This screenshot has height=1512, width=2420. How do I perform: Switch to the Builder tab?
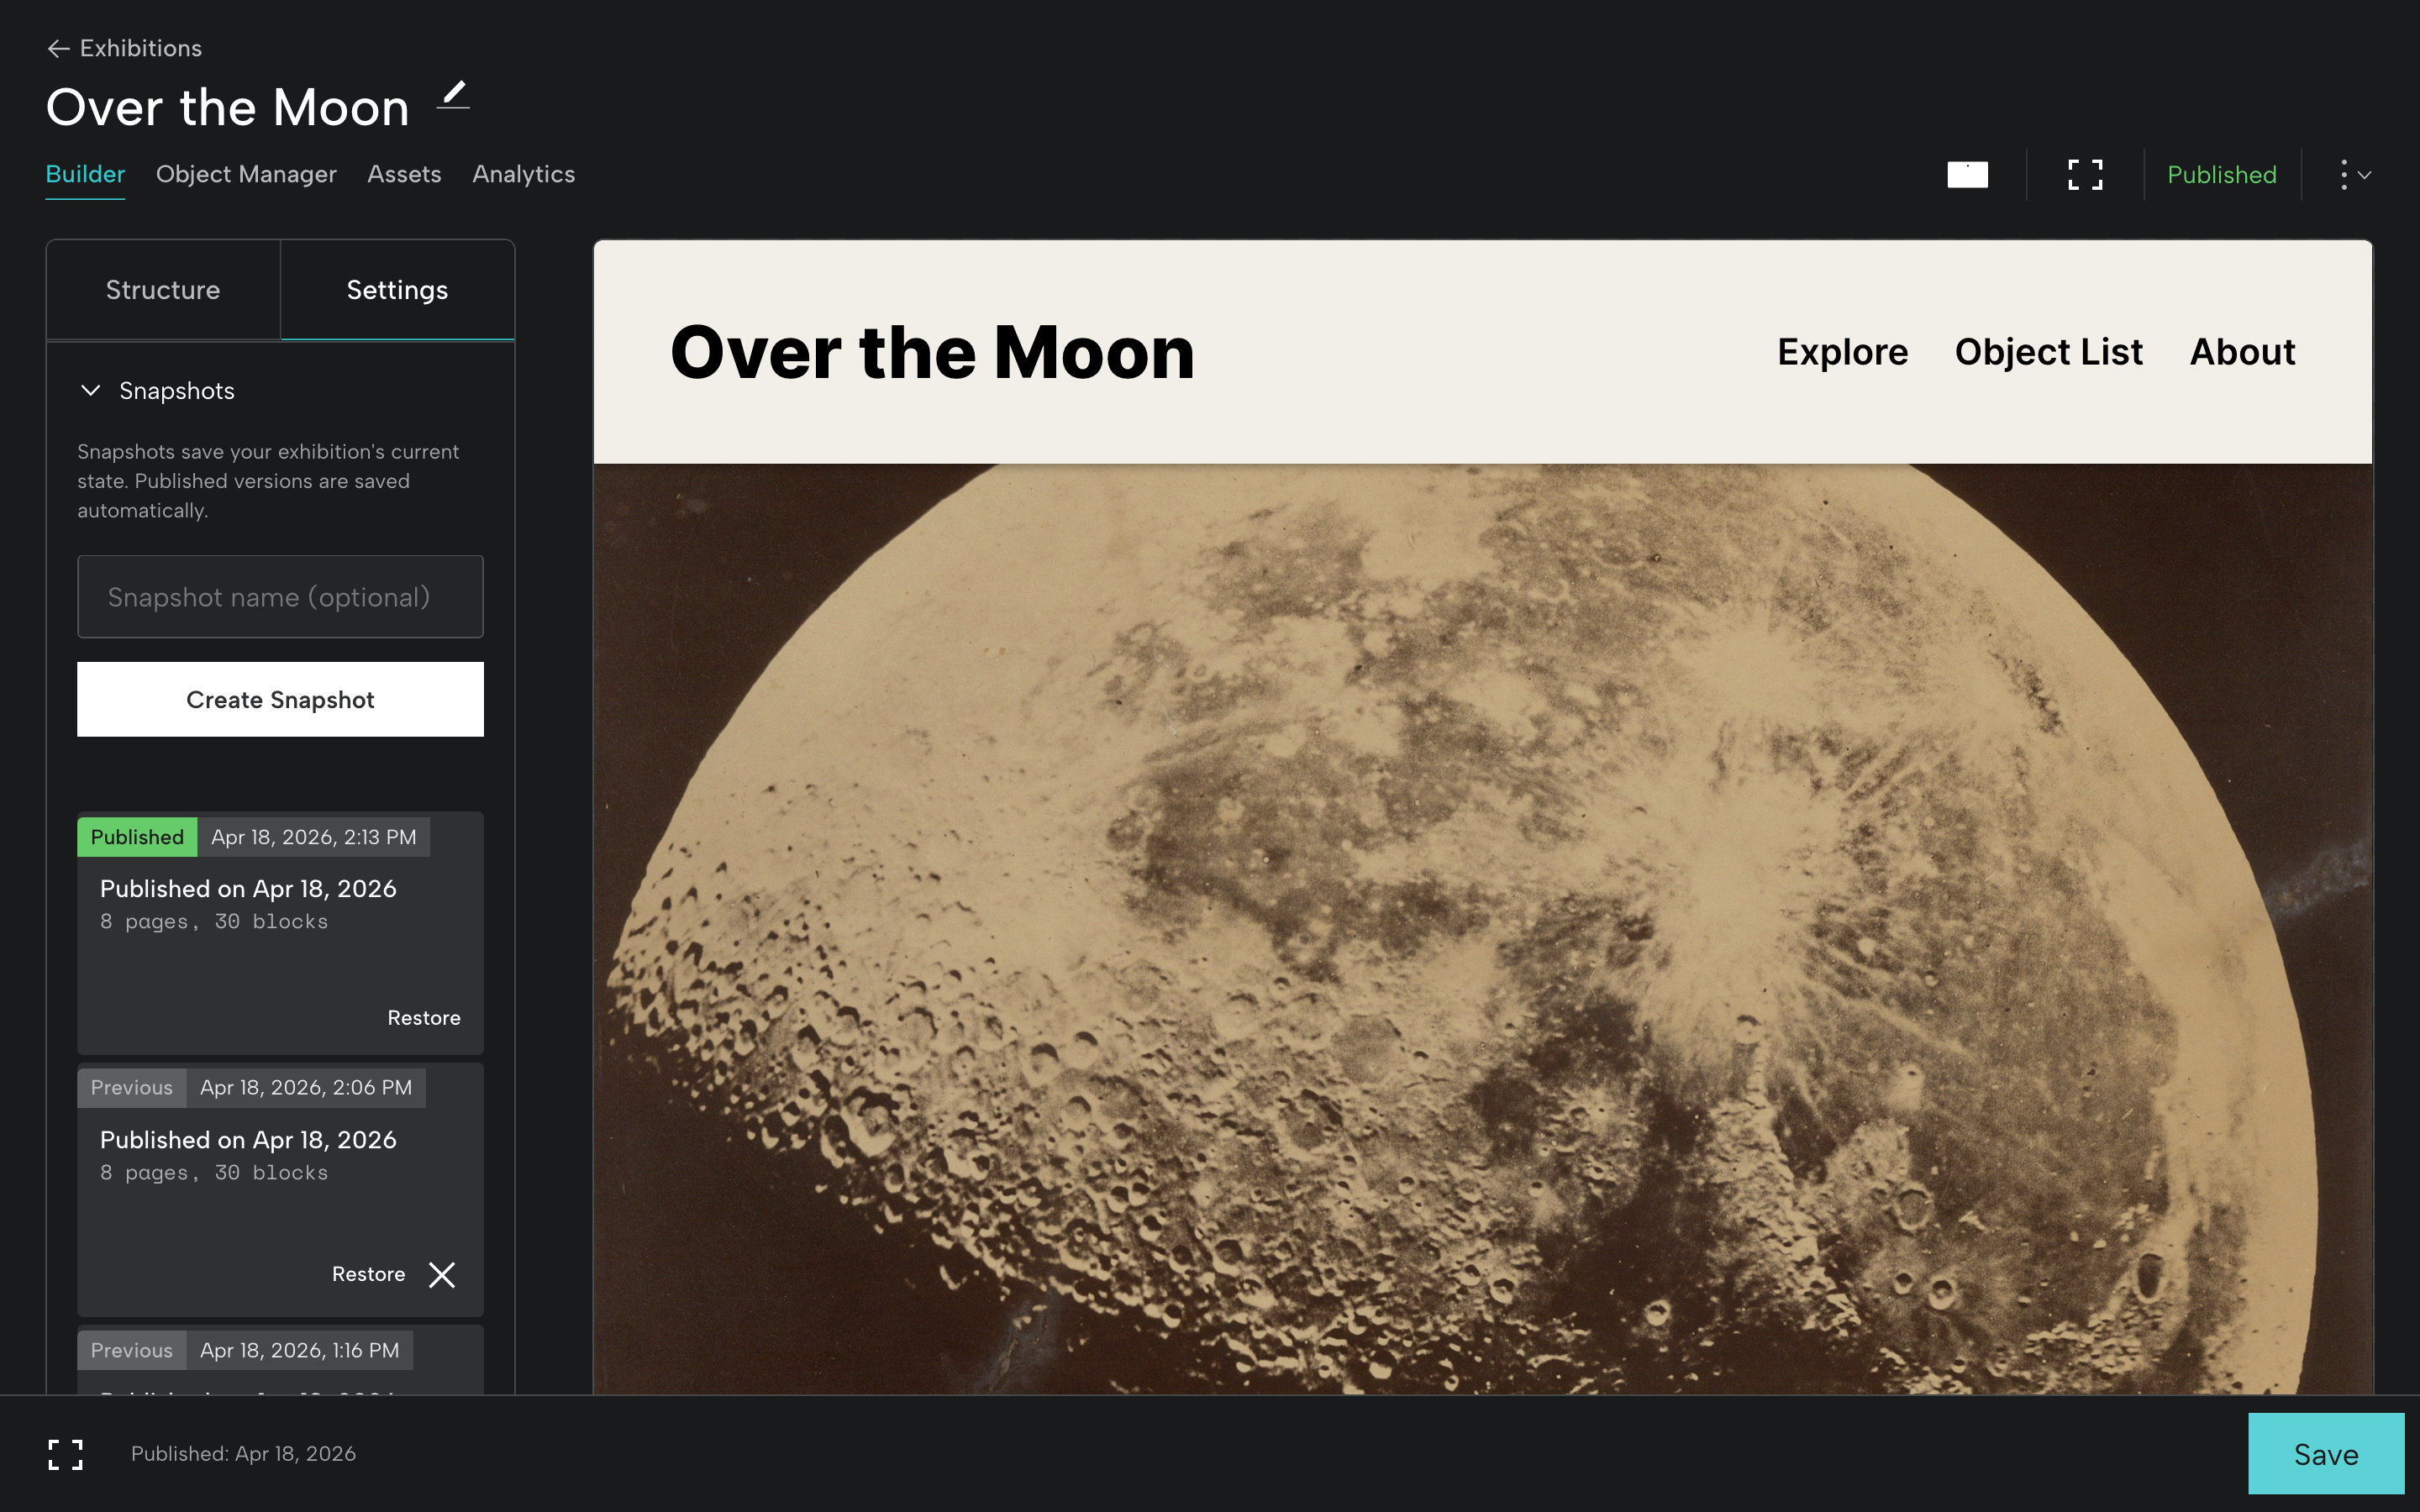[85, 174]
